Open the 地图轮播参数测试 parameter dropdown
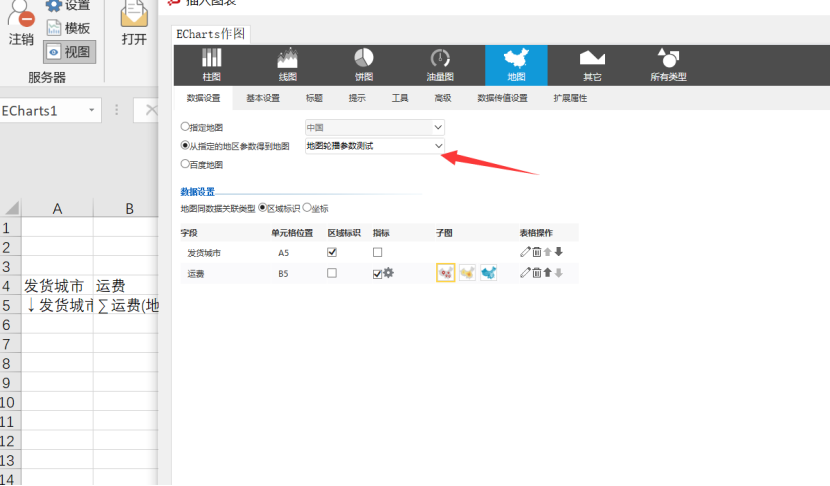830x486 pixels. (x=375, y=146)
